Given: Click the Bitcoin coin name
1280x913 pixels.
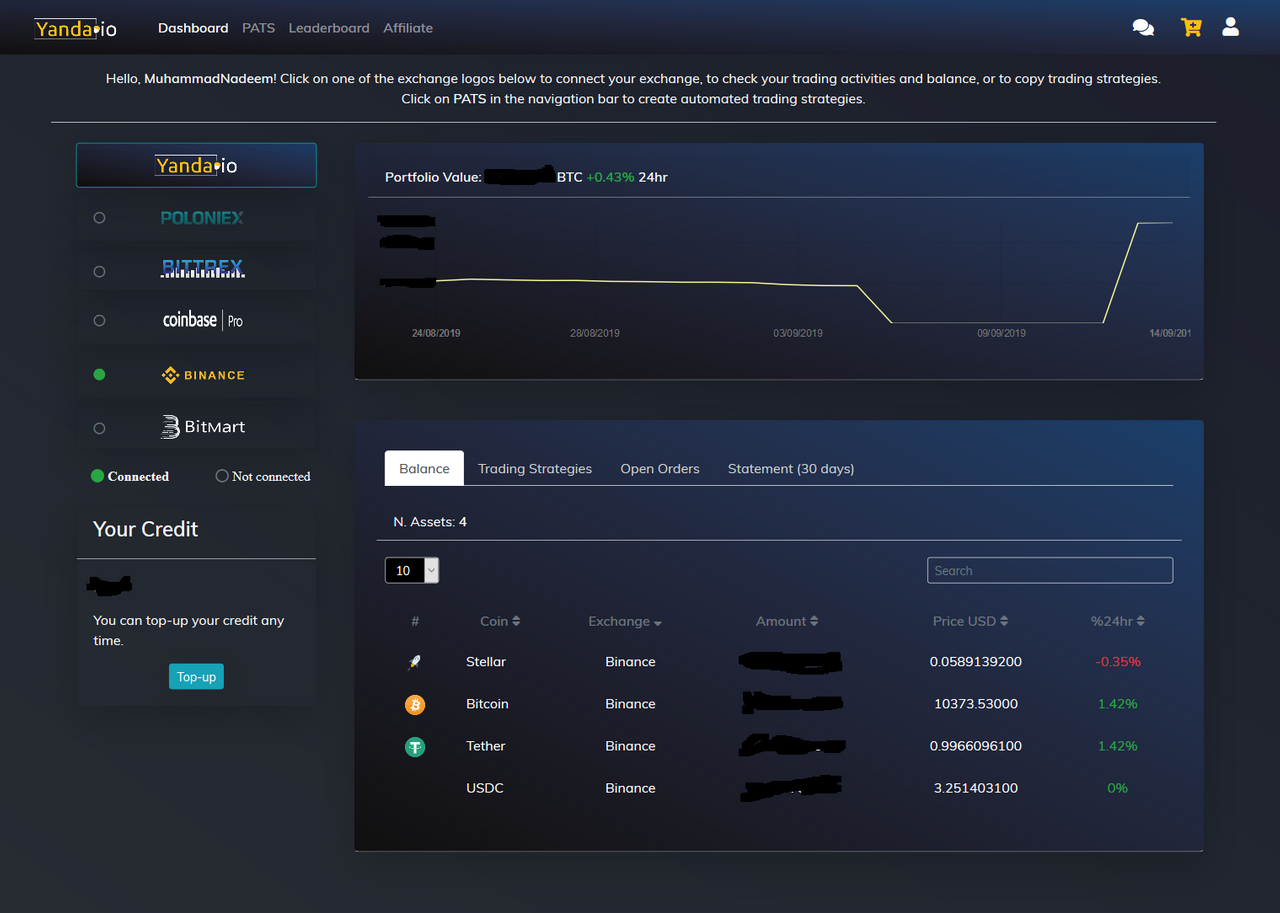Looking at the screenshot, I should (487, 704).
